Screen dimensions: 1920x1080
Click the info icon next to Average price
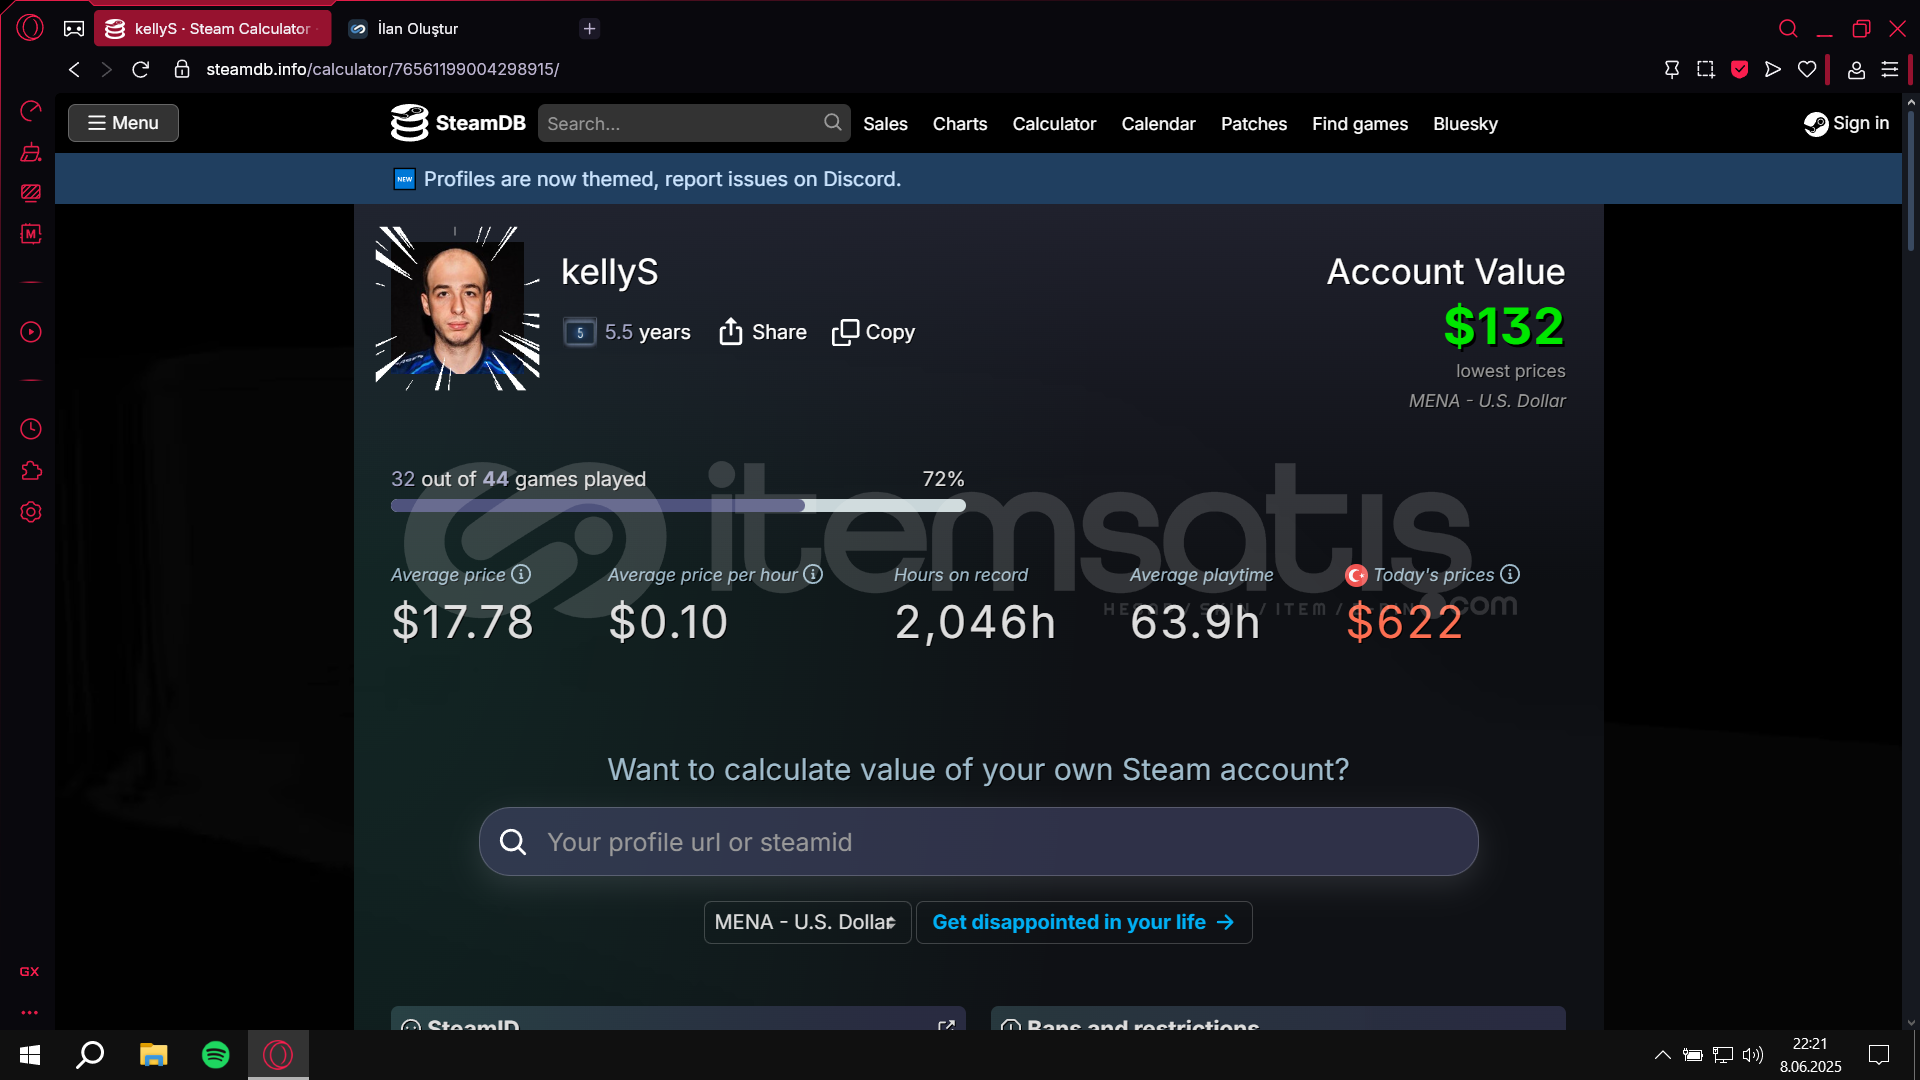(x=521, y=574)
